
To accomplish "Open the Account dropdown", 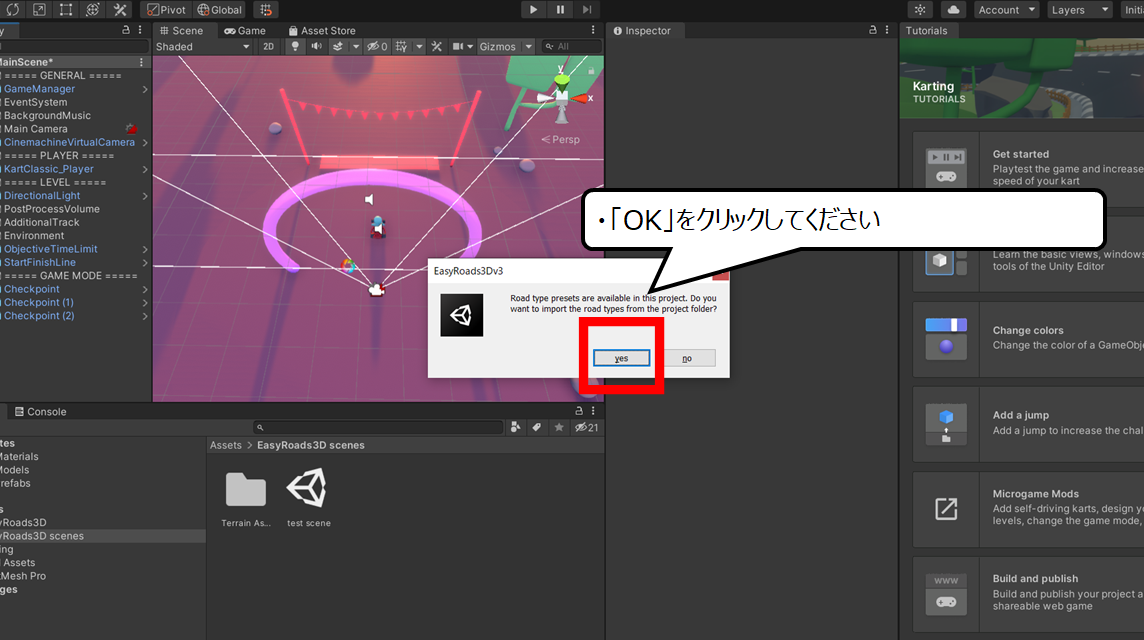I will click(x=1007, y=9).
